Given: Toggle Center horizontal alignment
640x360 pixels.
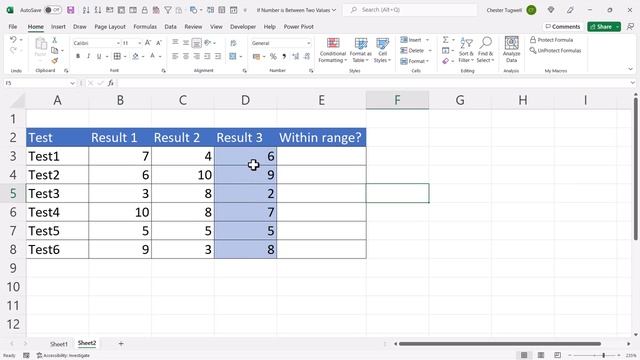Looking at the screenshot, I should pyautogui.click(x=186, y=56).
